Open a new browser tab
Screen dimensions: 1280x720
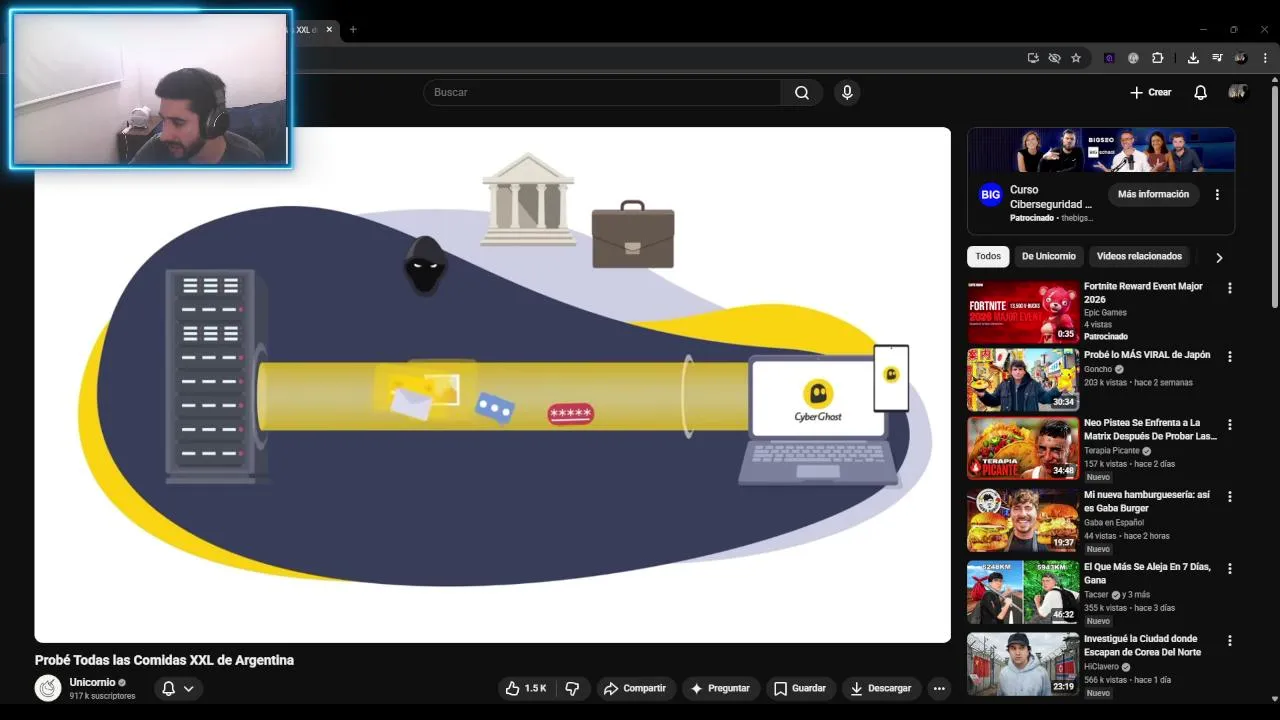tap(353, 29)
